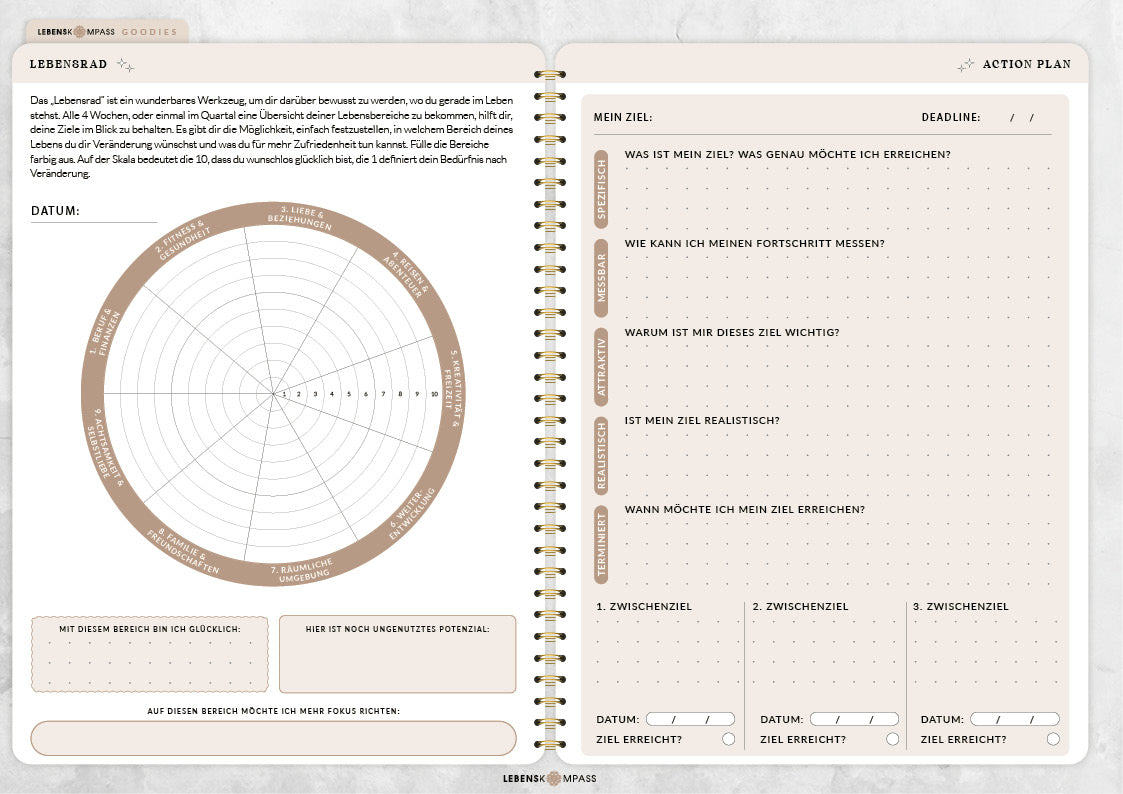Screen dimensions: 1123x794
Task: Select the Attraktiv vertical label
Action: click(x=602, y=367)
